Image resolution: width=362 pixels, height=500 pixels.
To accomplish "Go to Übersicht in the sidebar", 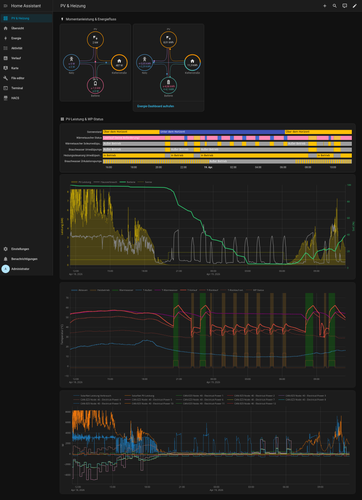I will click(26, 28).
